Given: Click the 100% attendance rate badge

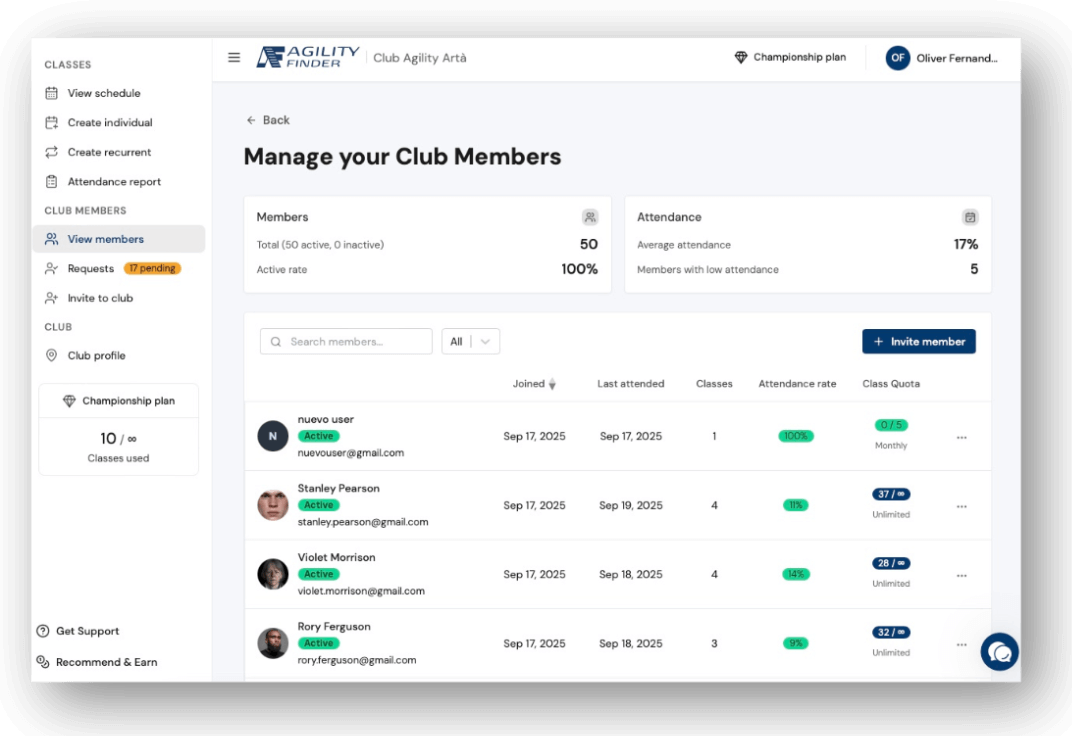Looking at the screenshot, I should pyautogui.click(x=796, y=436).
